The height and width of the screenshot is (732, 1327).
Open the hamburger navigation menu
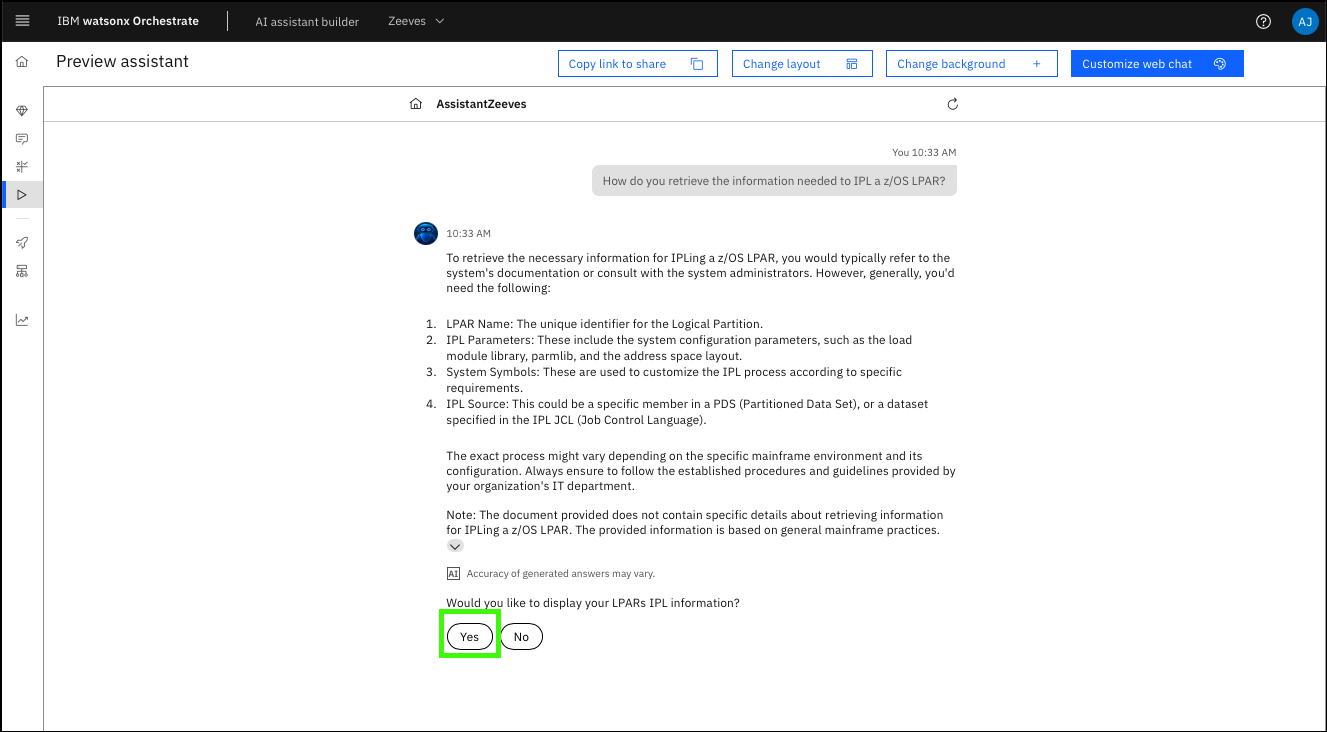click(22, 21)
